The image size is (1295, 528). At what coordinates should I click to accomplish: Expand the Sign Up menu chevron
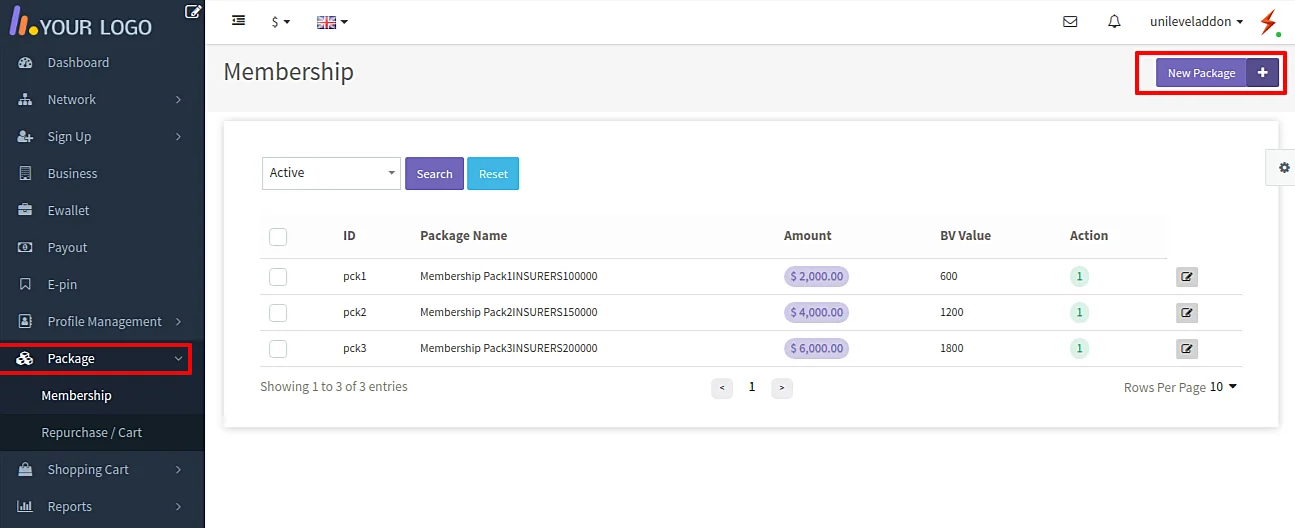[x=178, y=137]
